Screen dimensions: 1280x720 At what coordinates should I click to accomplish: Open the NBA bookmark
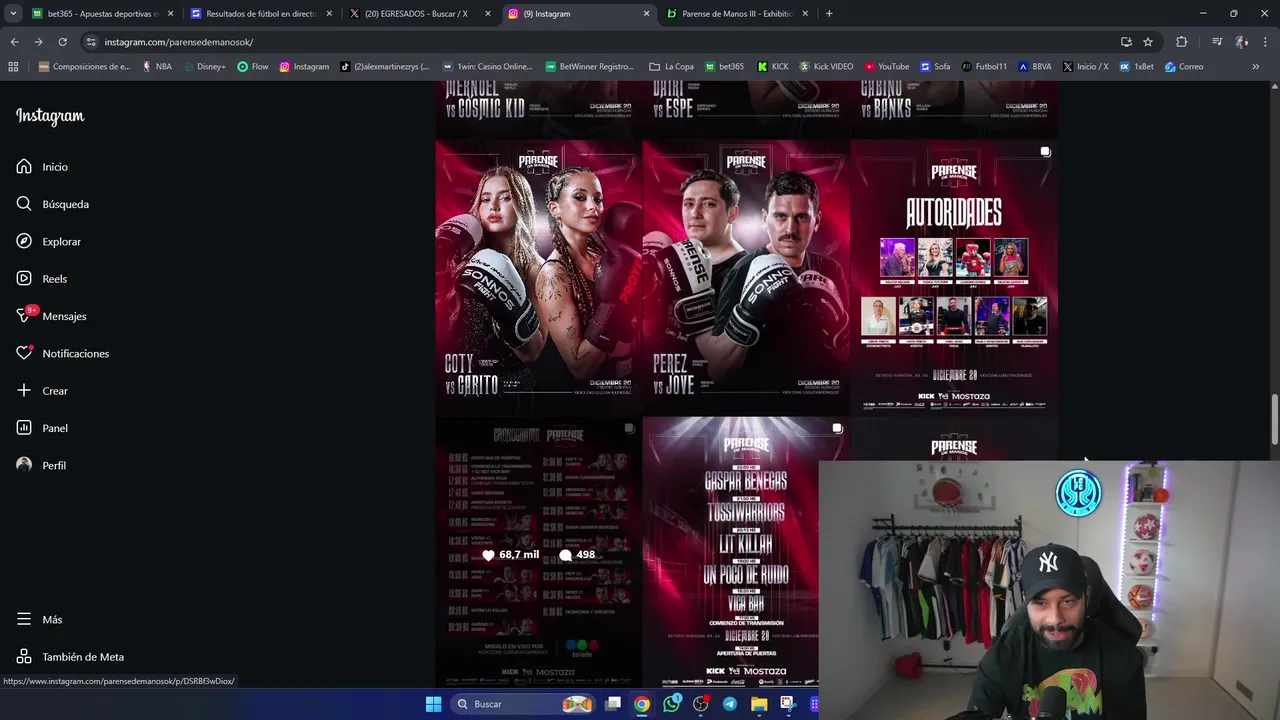click(157, 67)
